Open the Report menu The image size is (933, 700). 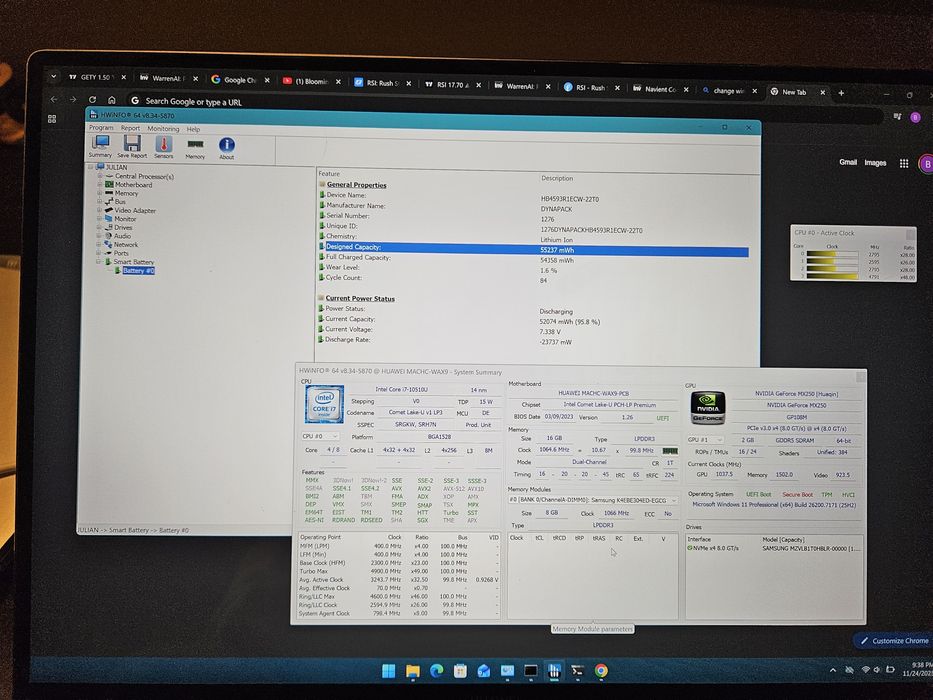130,128
